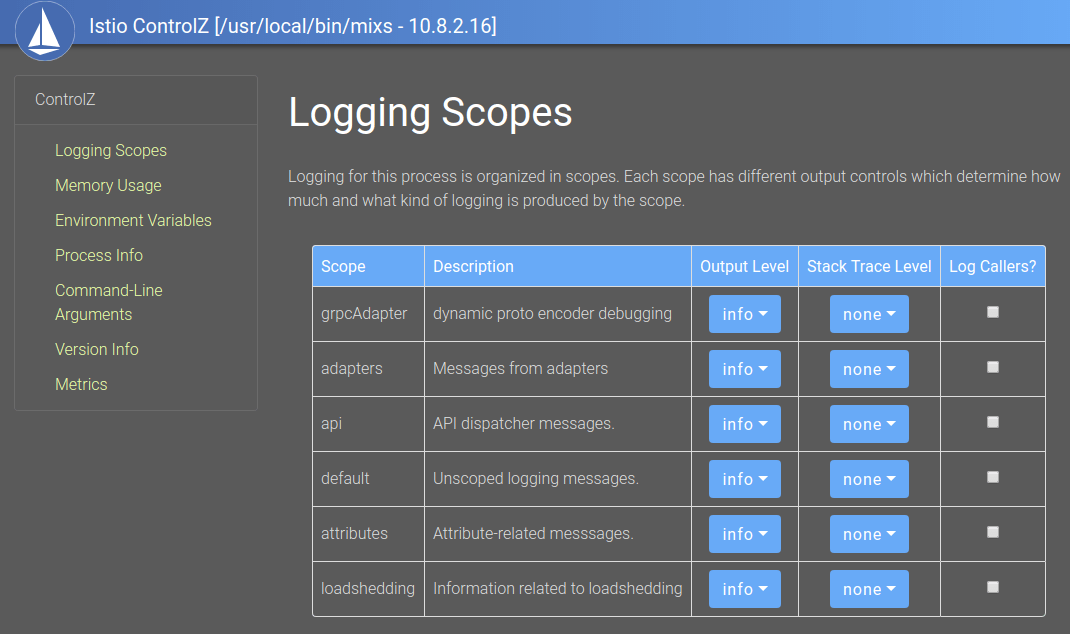Navigate to Process Info

[x=99, y=255]
